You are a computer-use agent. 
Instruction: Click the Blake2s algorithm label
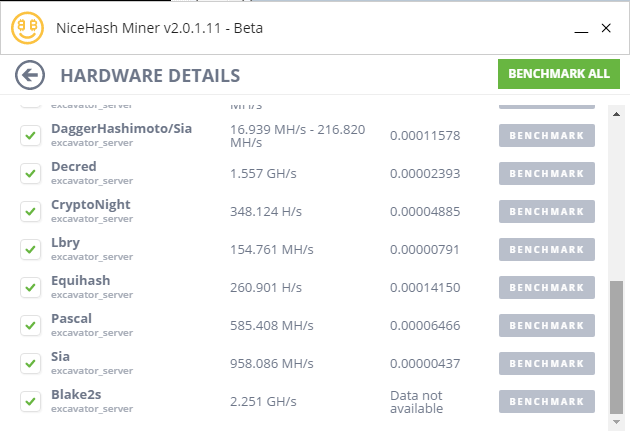coord(76,395)
